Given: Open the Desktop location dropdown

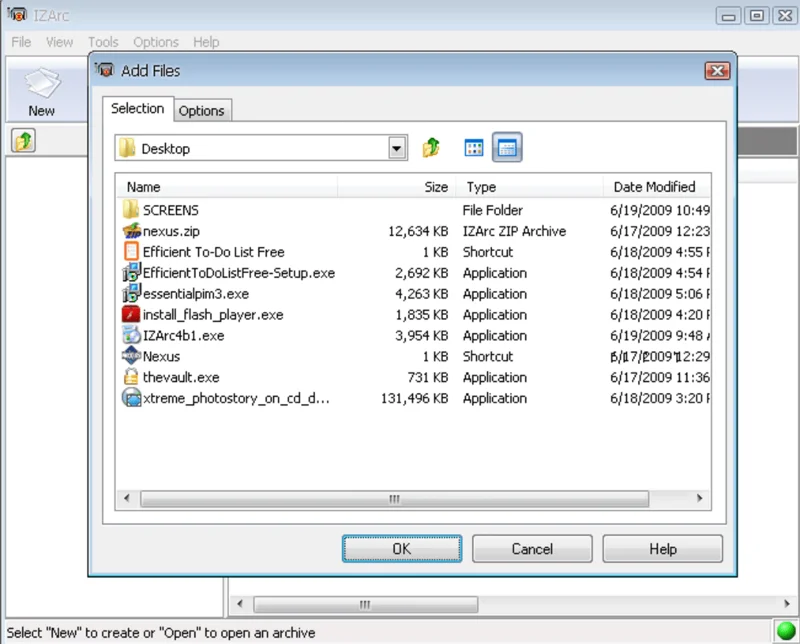Looking at the screenshot, I should (397, 147).
